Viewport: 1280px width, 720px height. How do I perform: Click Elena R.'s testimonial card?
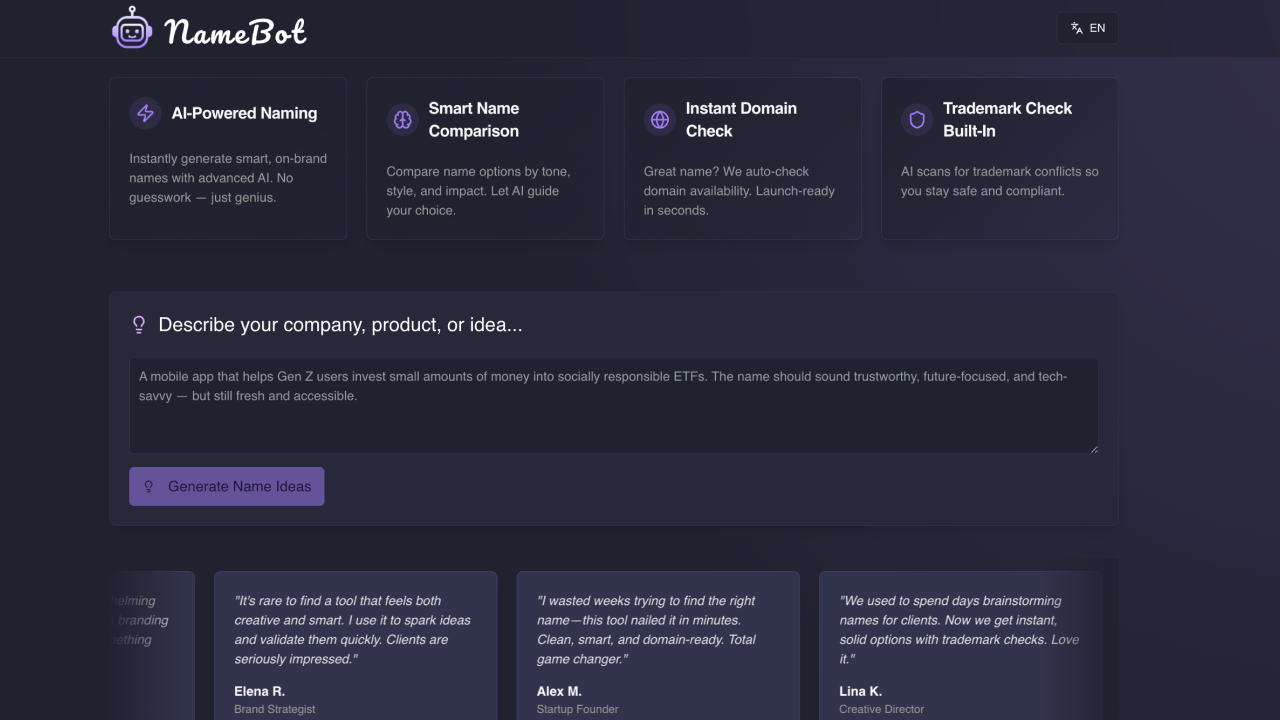(x=356, y=646)
